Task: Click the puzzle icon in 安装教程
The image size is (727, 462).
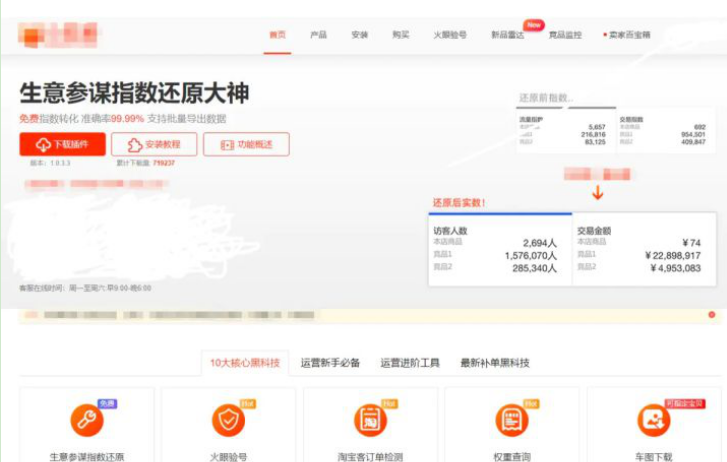Action: point(134,145)
